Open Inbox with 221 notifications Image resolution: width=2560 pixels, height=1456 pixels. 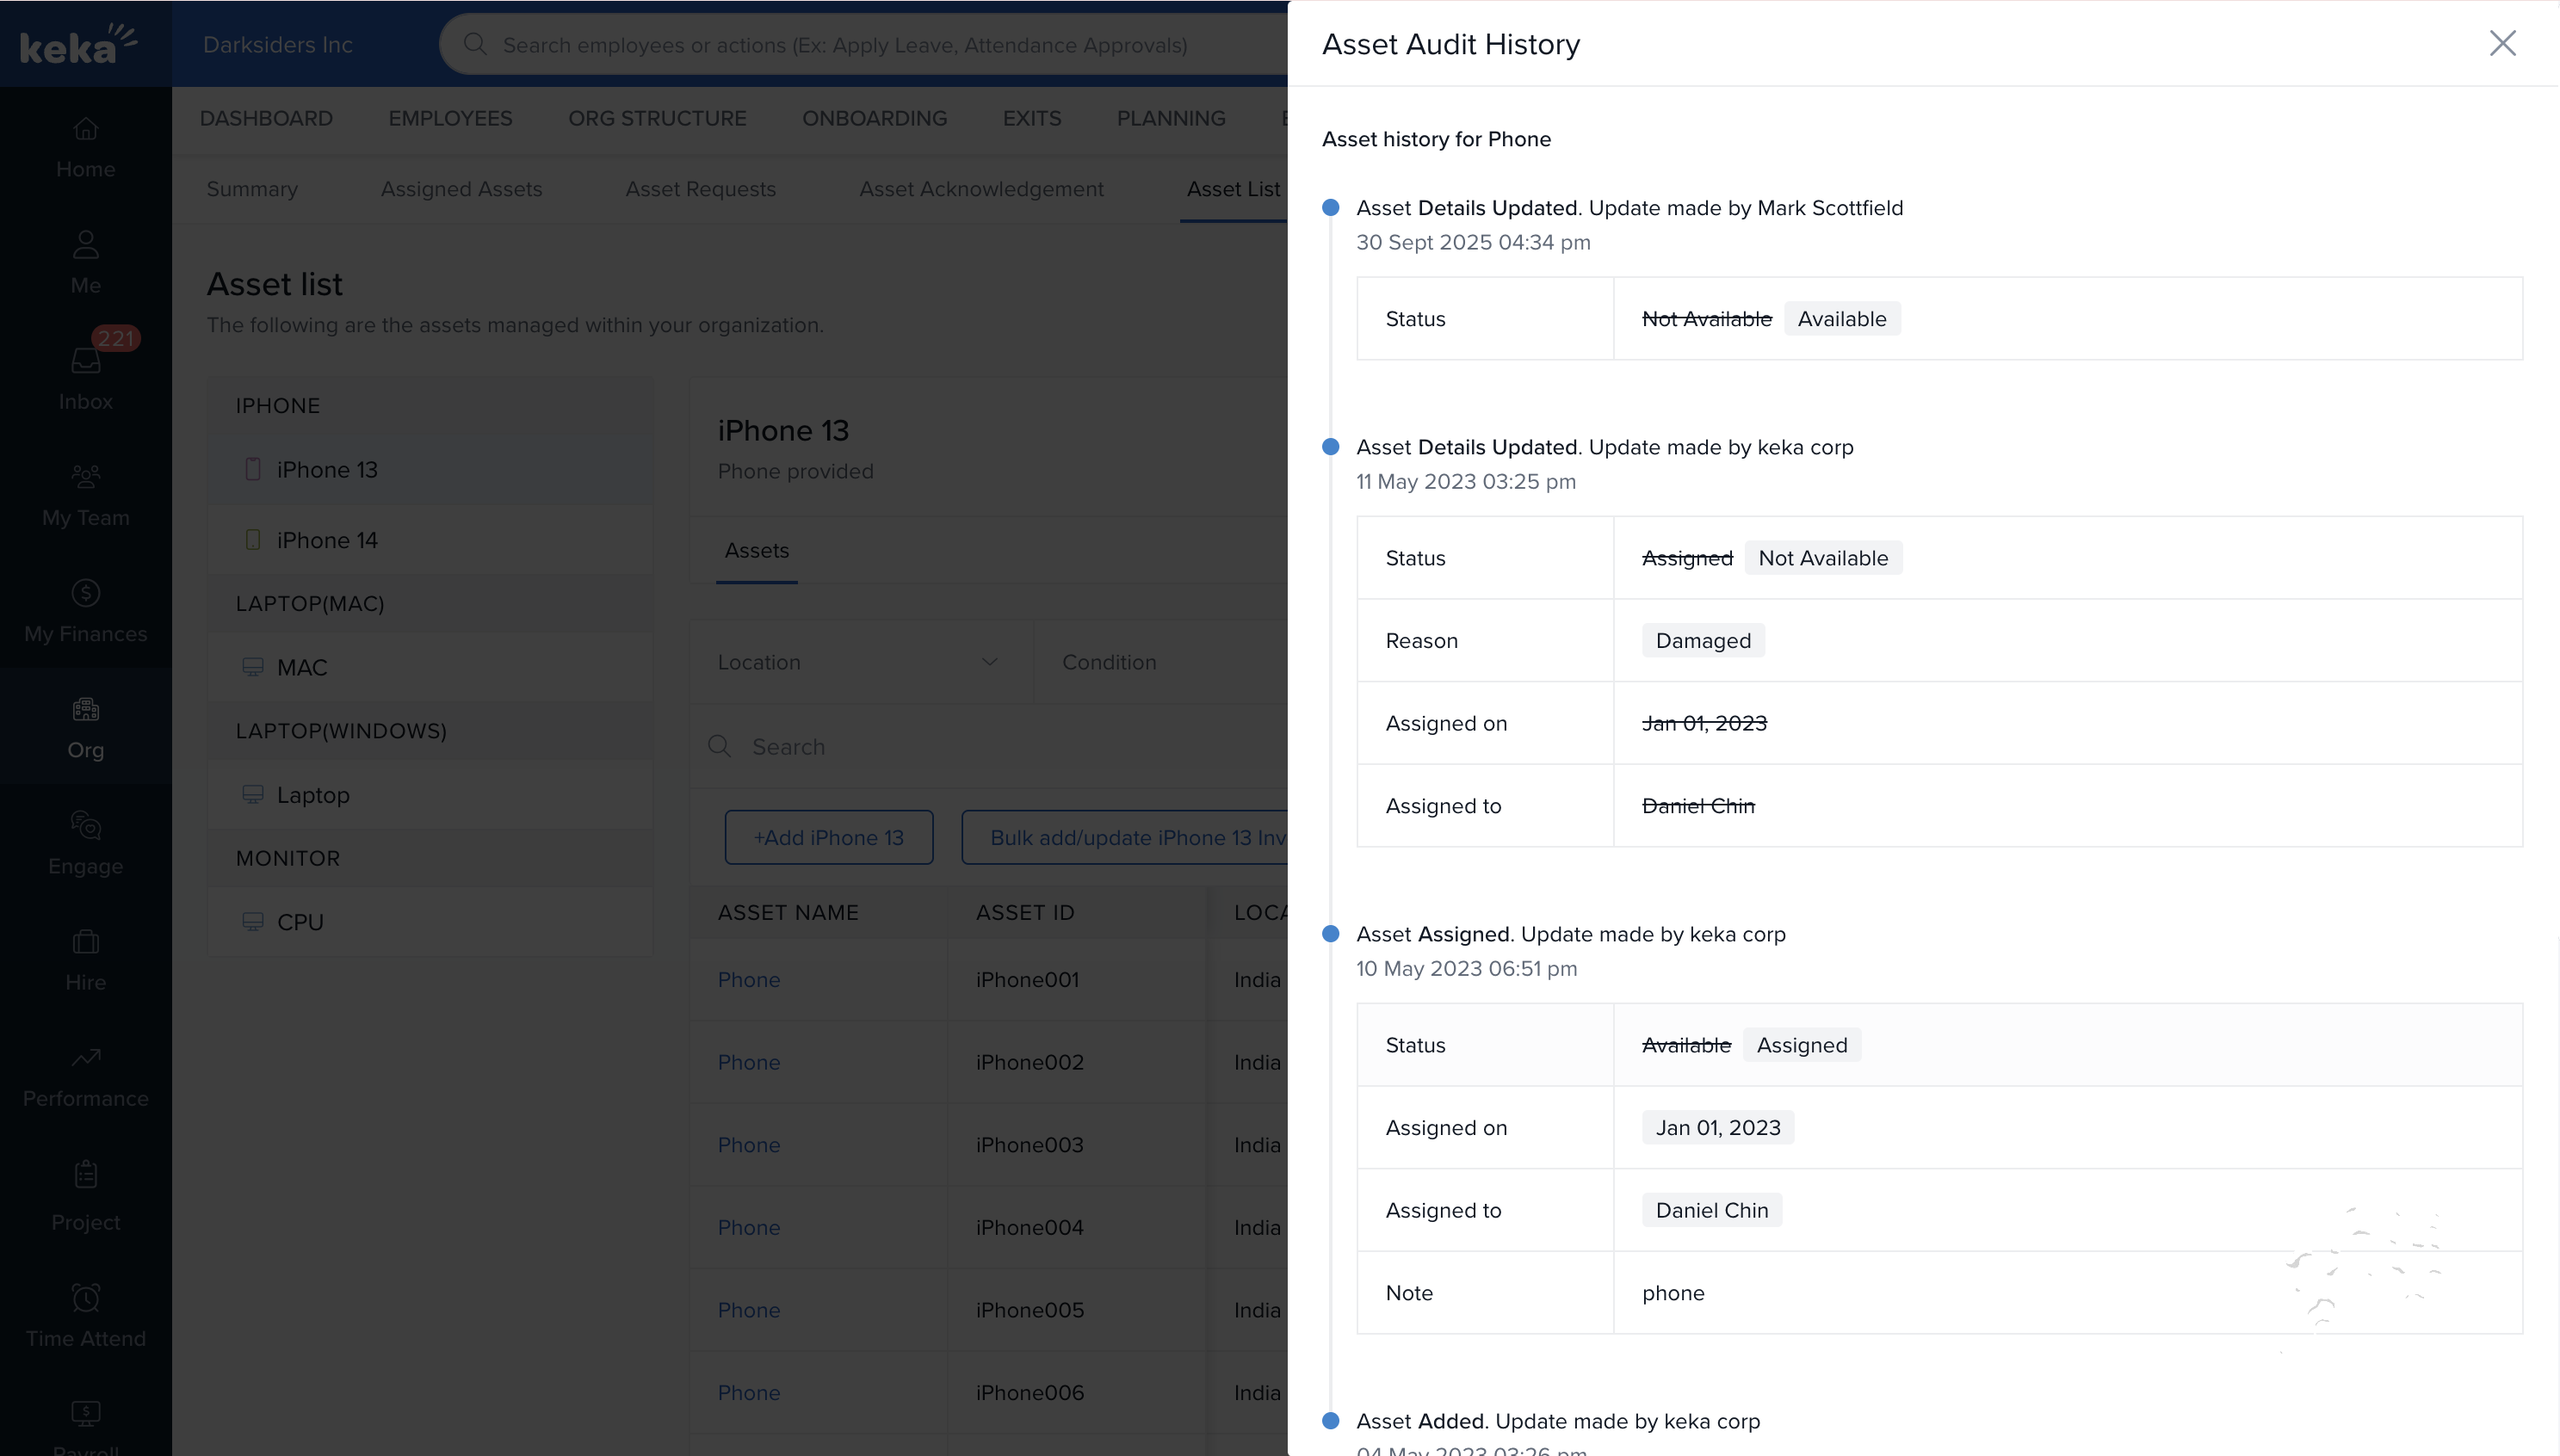(x=85, y=361)
